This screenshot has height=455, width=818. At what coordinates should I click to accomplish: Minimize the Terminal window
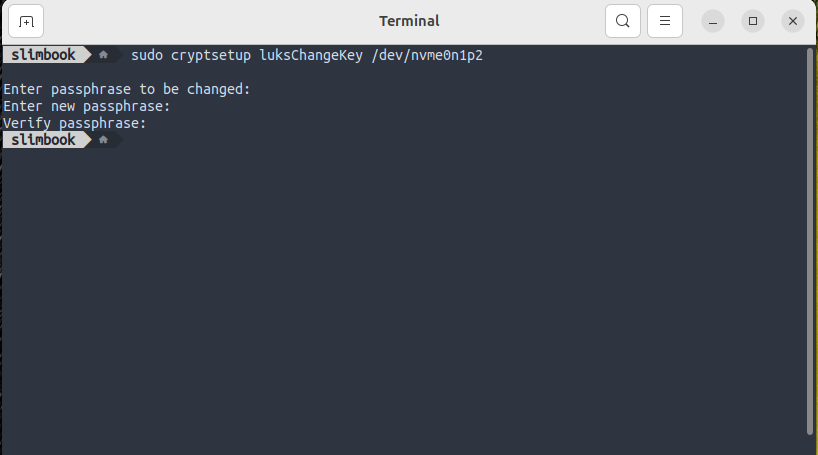click(x=713, y=21)
